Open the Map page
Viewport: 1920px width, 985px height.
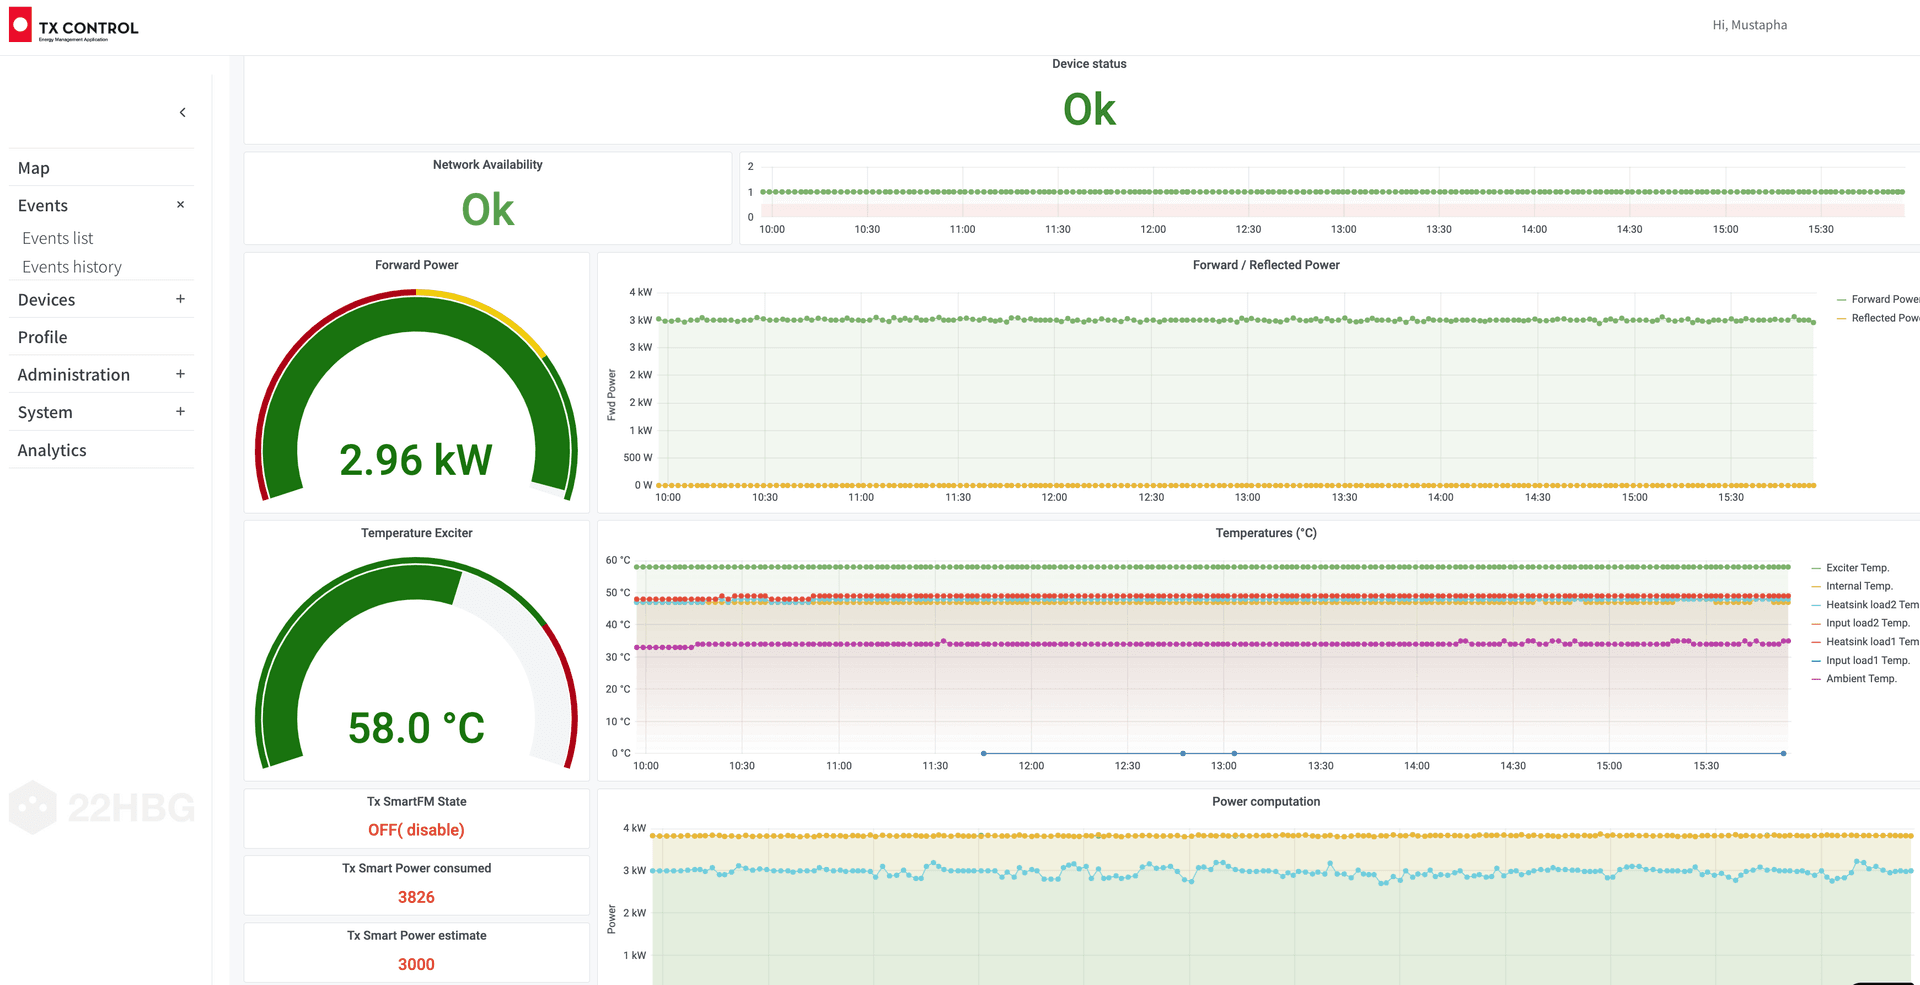(33, 167)
